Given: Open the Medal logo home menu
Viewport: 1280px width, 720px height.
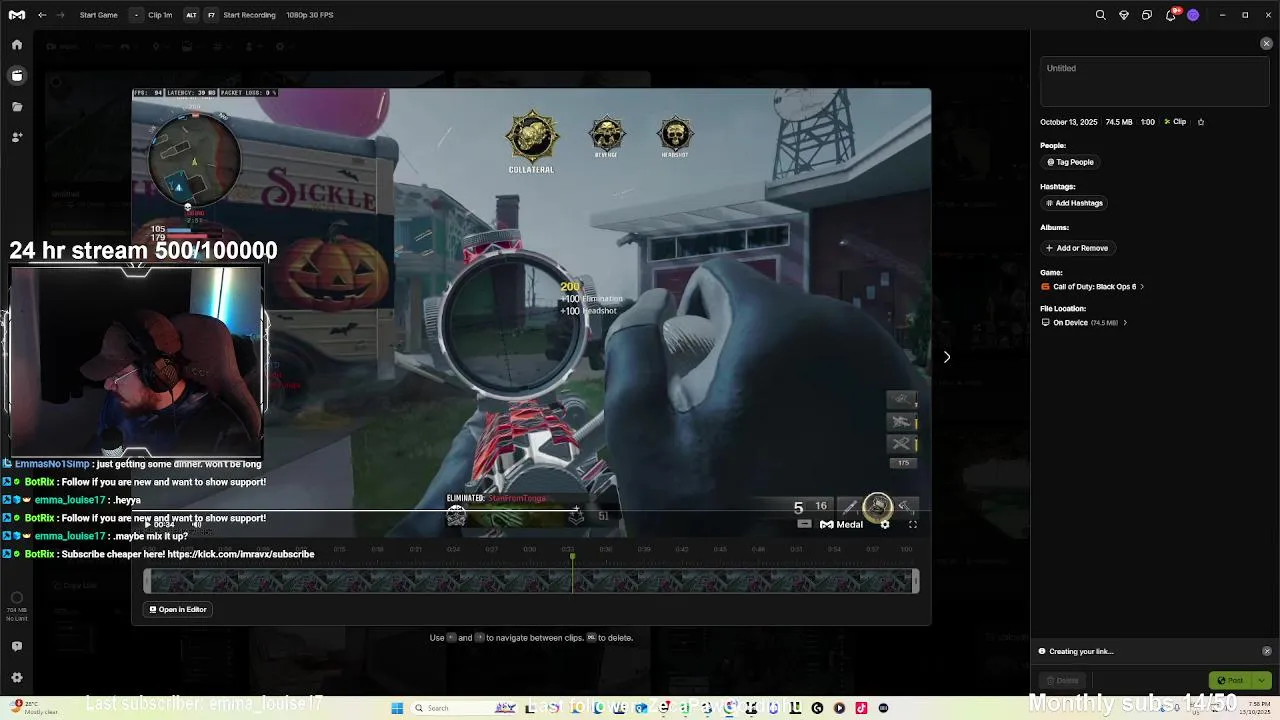Looking at the screenshot, I should click(x=17, y=15).
